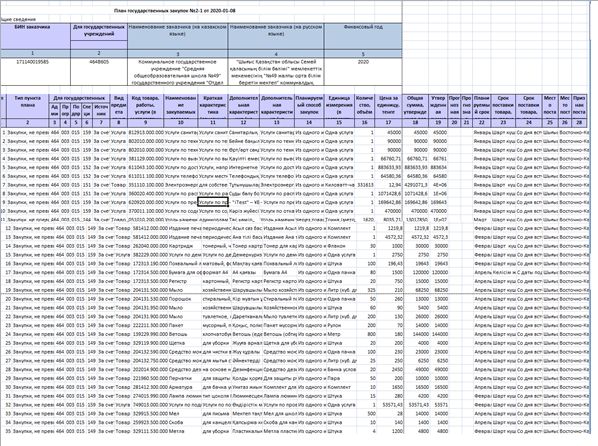The width and height of the screenshot is (598, 446).
Task: Select code cell 620920.000.000
Action: (x=146, y=203)
